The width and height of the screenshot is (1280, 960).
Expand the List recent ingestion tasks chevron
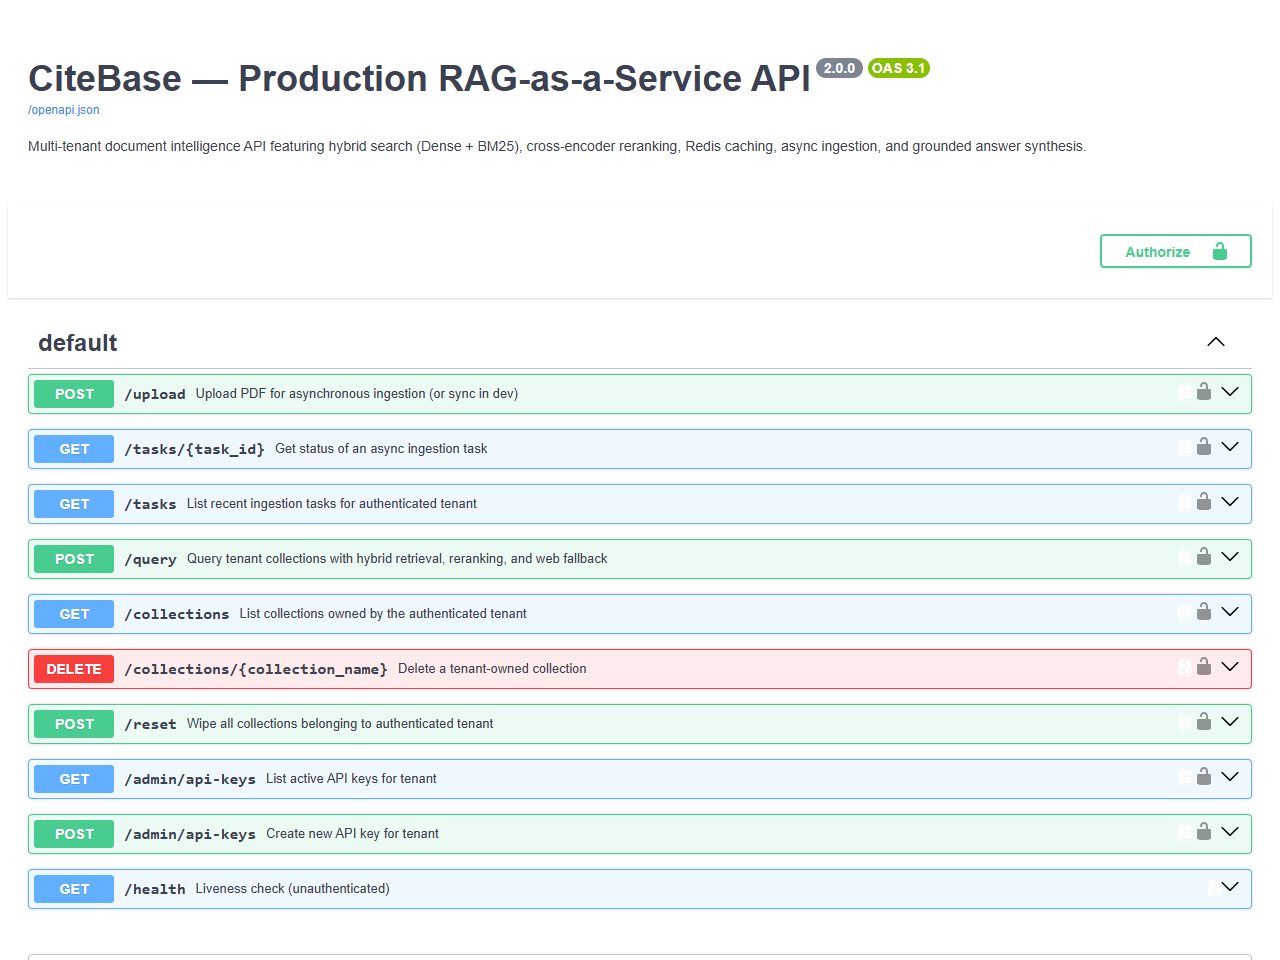(1230, 502)
